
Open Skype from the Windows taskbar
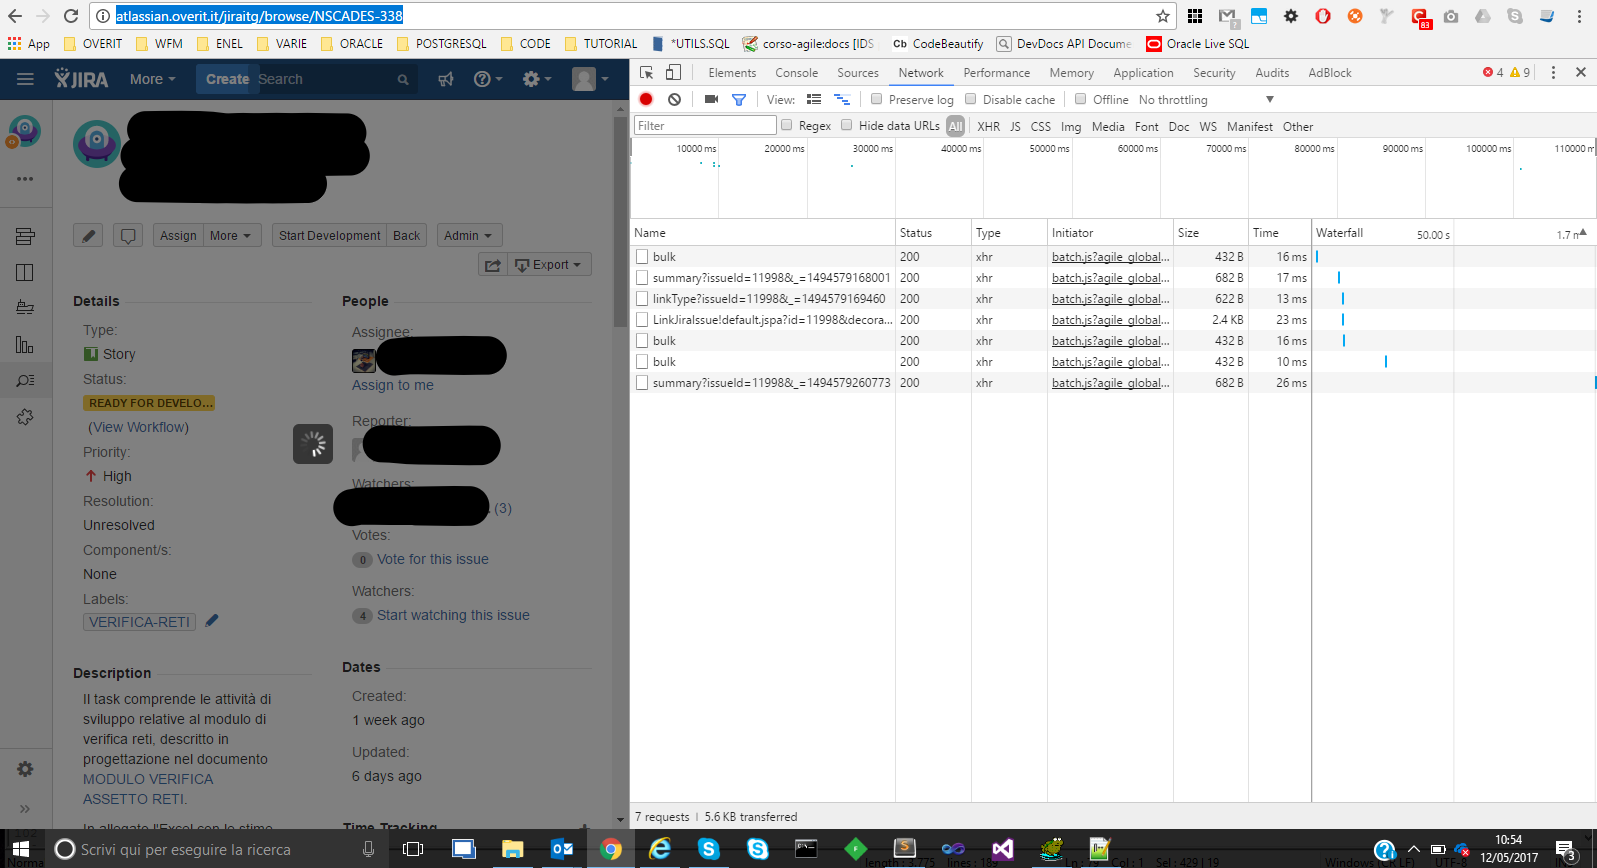tap(709, 849)
